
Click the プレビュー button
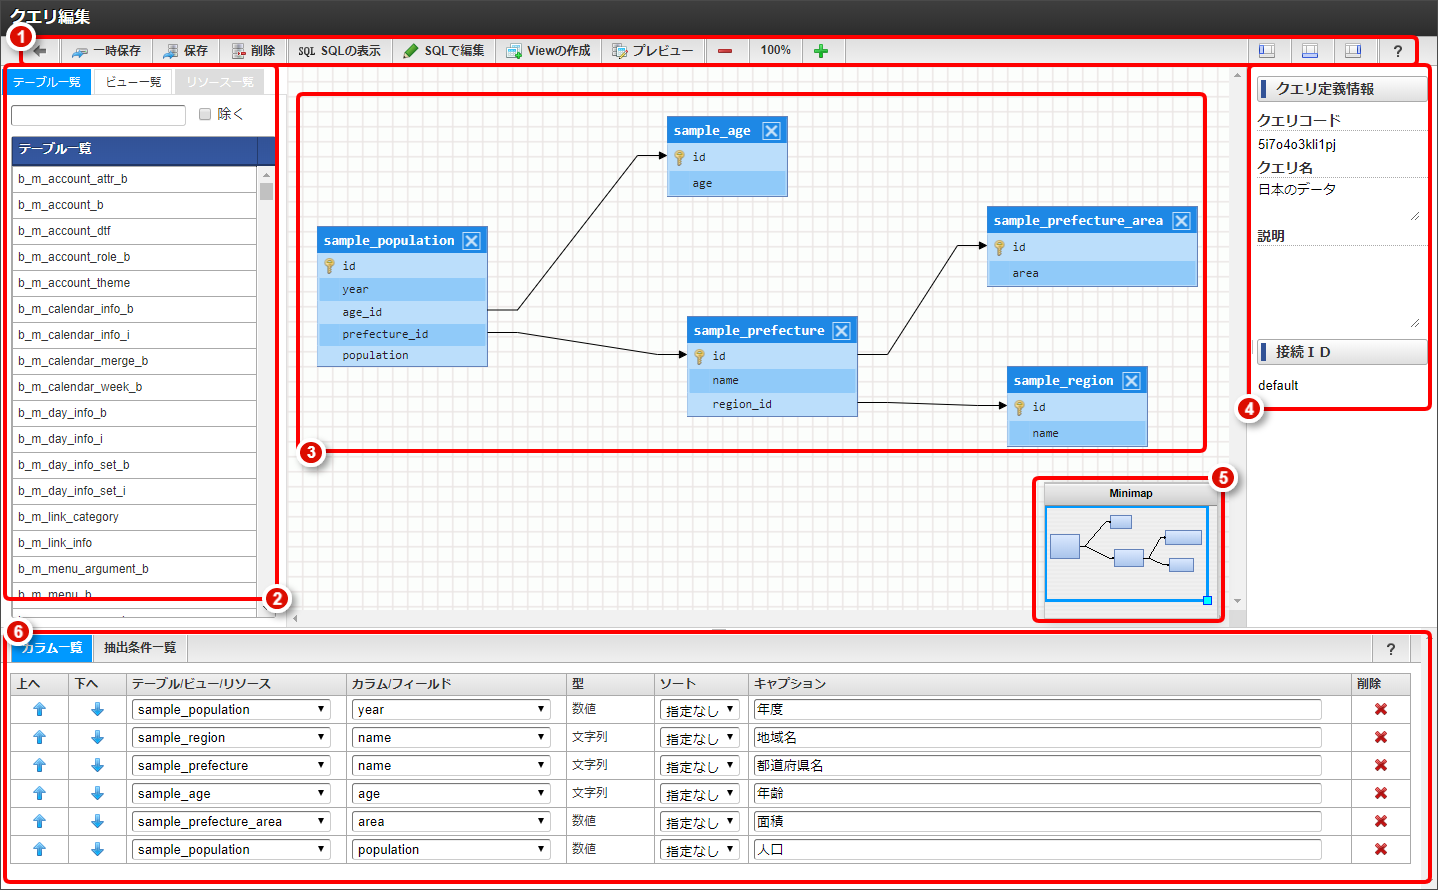coord(653,51)
